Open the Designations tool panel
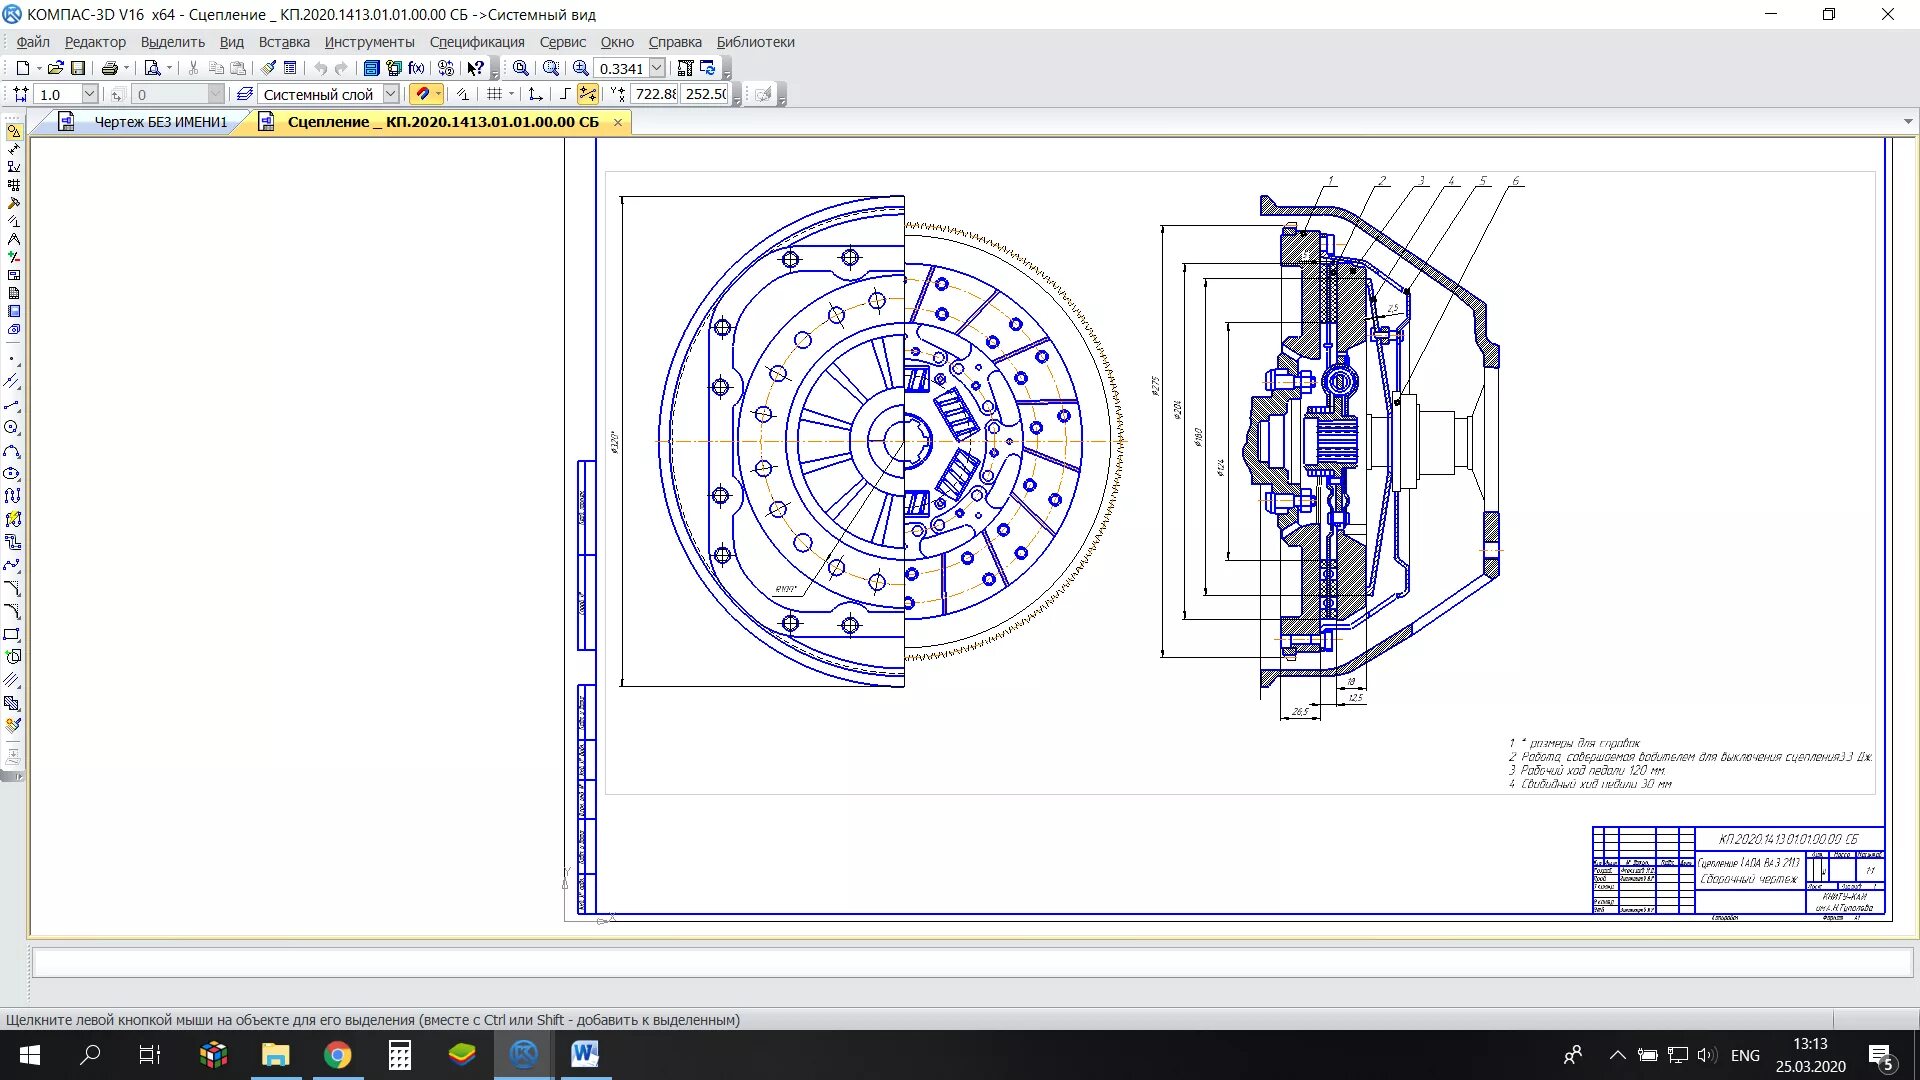This screenshot has width=1920, height=1080. 14,167
